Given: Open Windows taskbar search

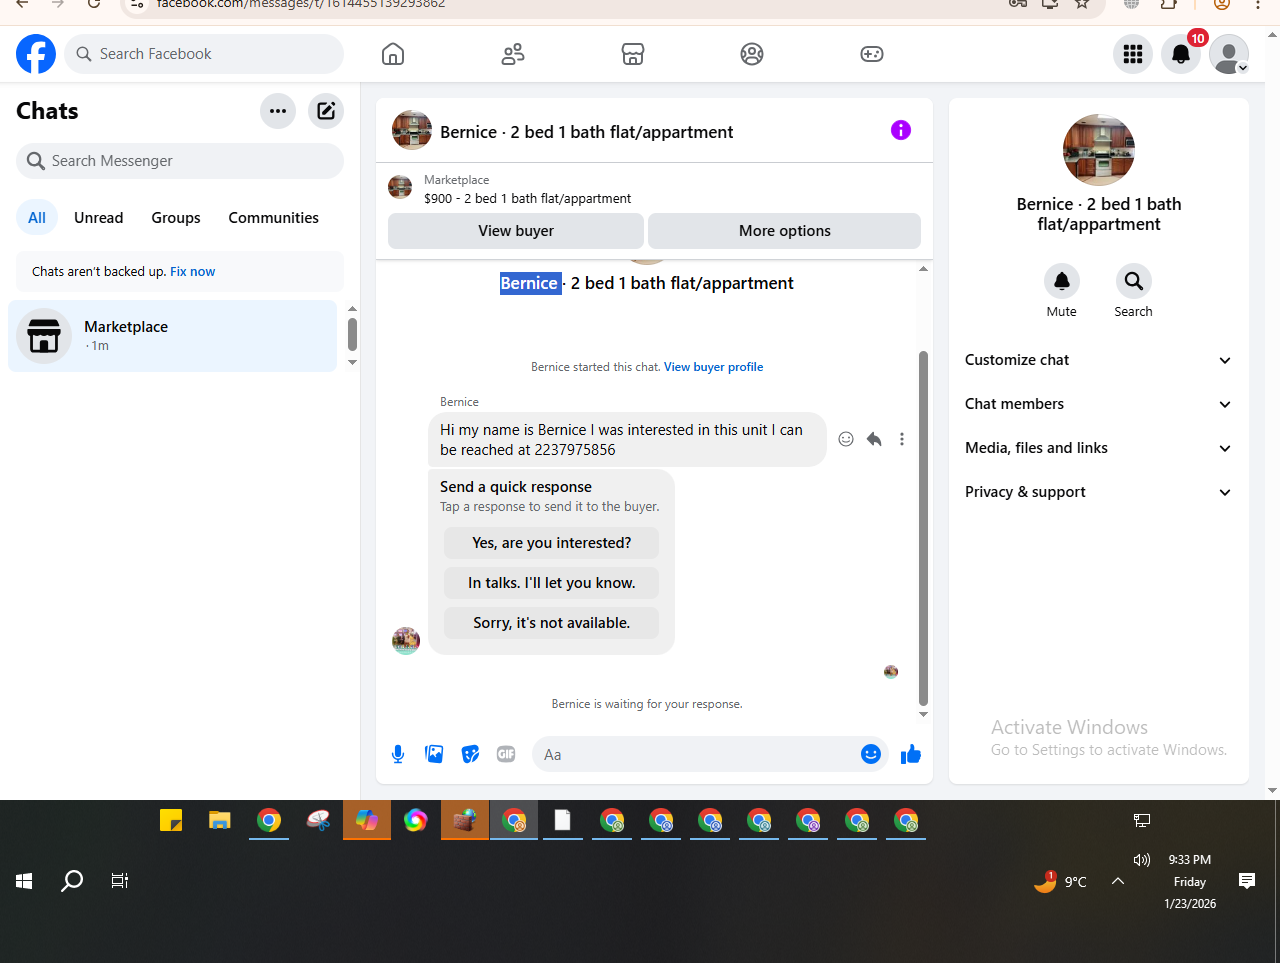Looking at the screenshot, I should [x=72, y=881].
